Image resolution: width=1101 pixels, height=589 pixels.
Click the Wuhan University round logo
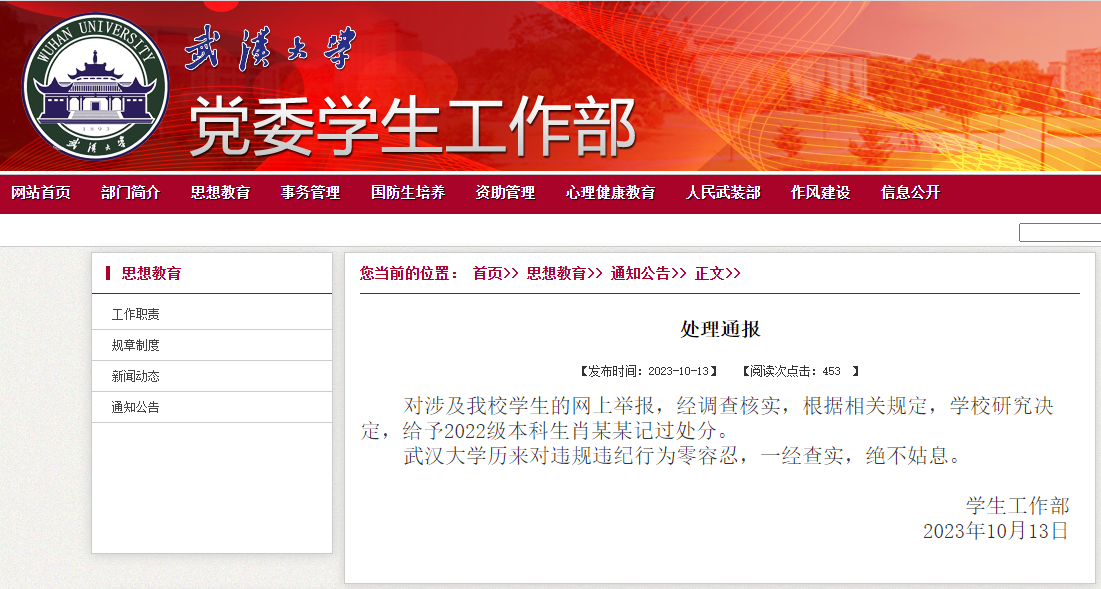[x=95, y=86]
